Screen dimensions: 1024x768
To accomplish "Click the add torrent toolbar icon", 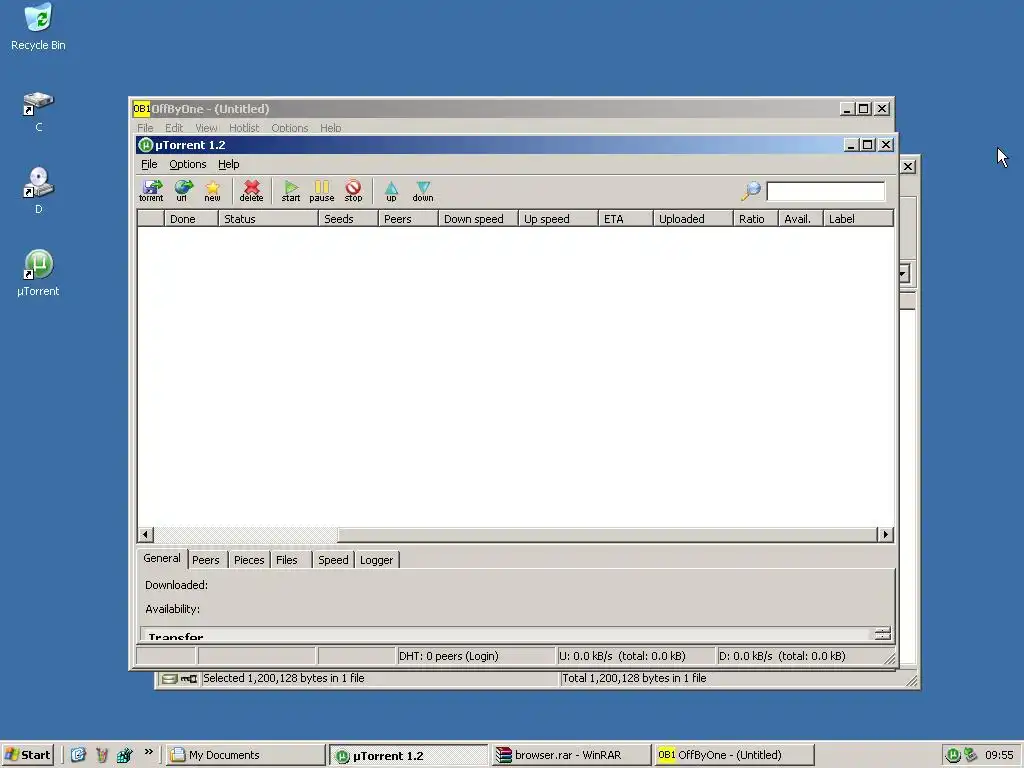I will pyautogui.click(x=151, y=191).
